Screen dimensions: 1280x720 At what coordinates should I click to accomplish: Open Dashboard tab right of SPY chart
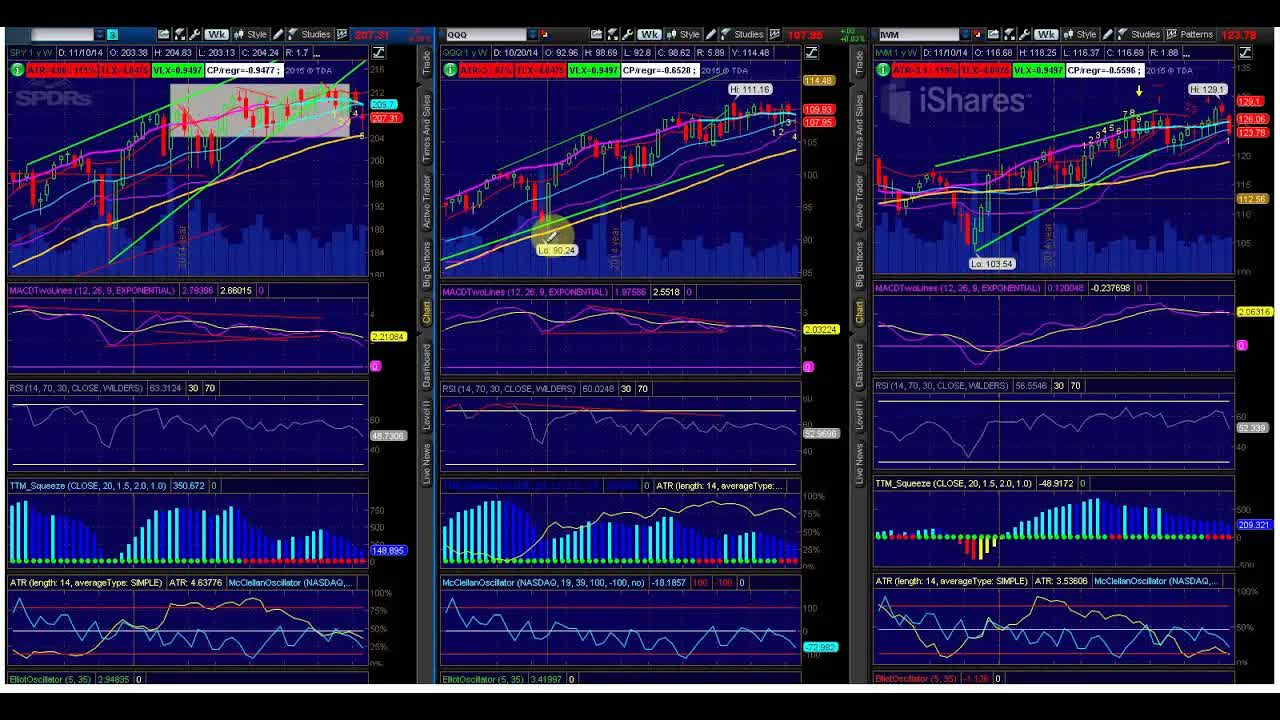click(426, 365)
